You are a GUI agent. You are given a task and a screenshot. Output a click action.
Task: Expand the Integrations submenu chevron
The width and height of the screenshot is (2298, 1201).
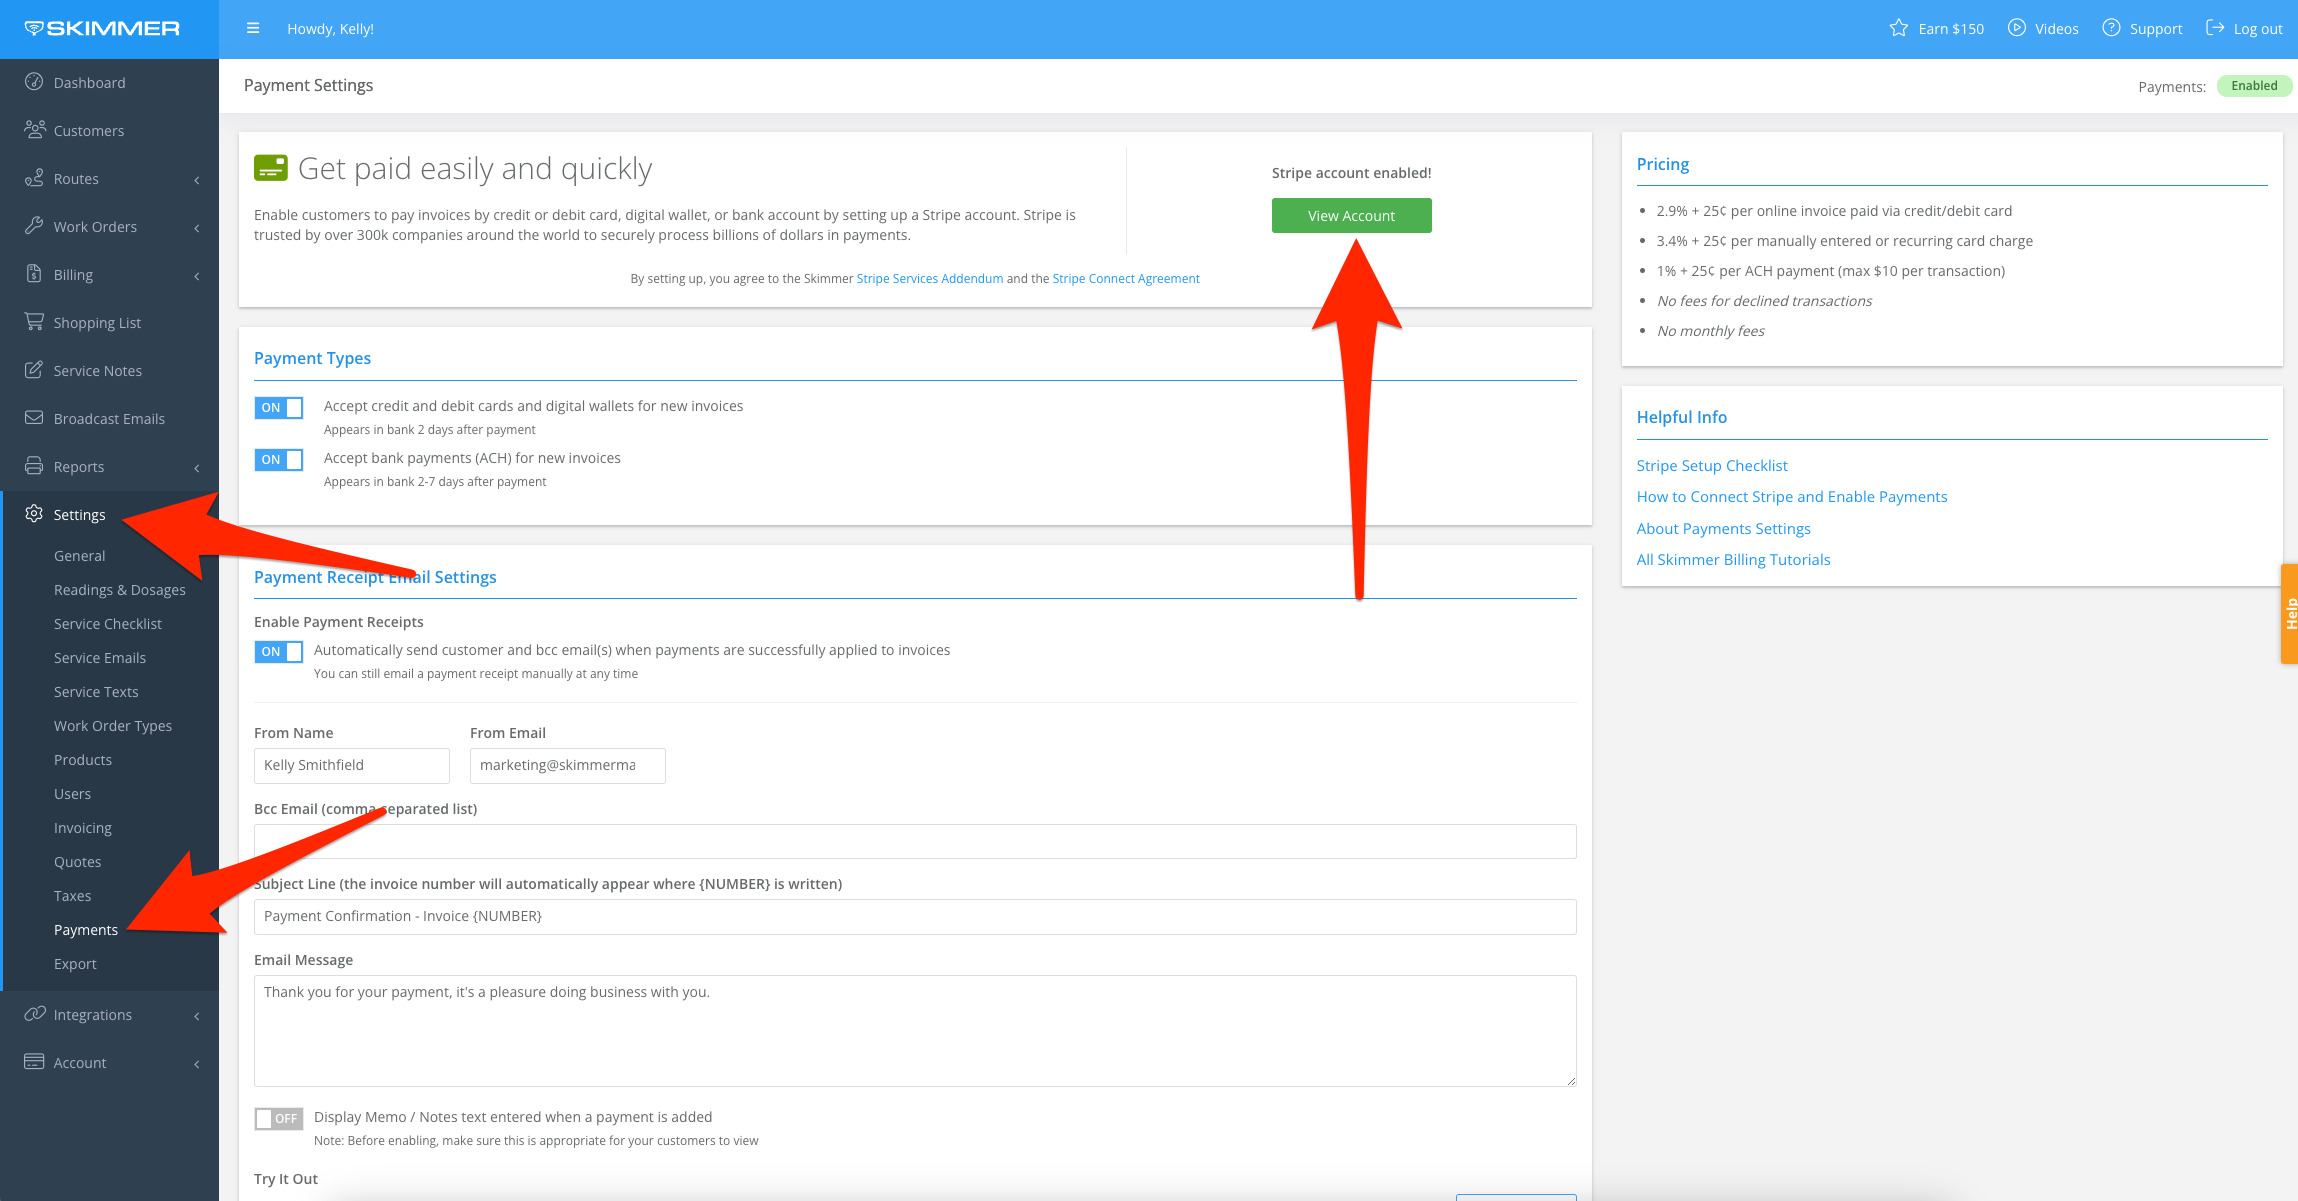pyautogui.click(x=197, y=1016)
